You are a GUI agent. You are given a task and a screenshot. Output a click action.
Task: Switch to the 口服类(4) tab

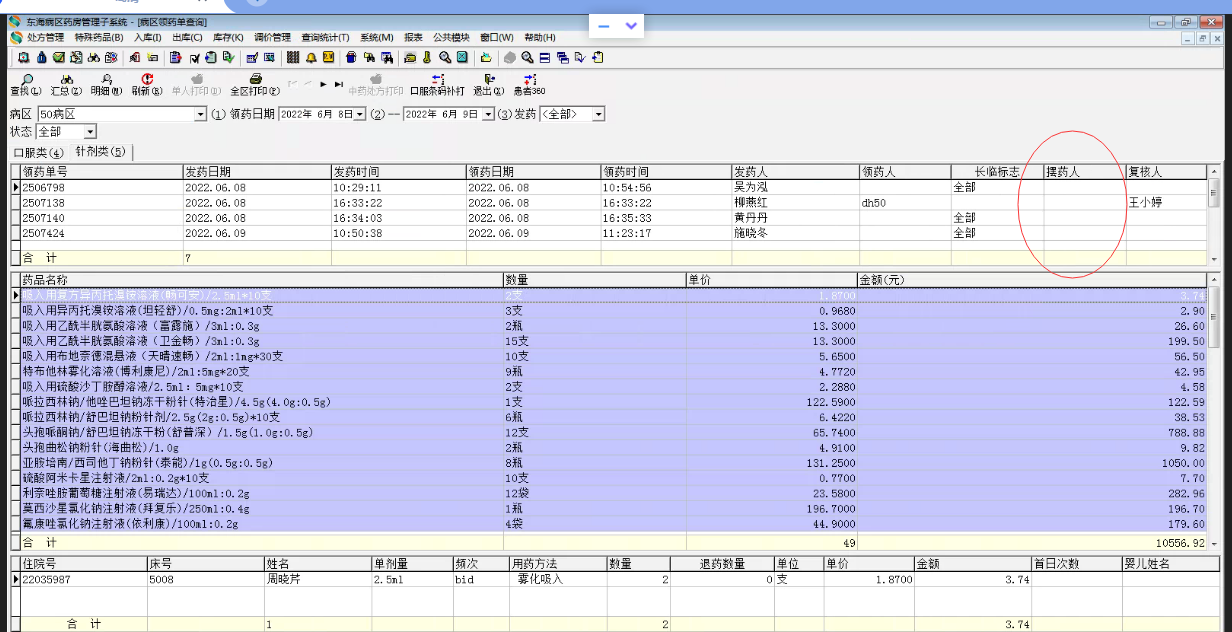[37, 152]
